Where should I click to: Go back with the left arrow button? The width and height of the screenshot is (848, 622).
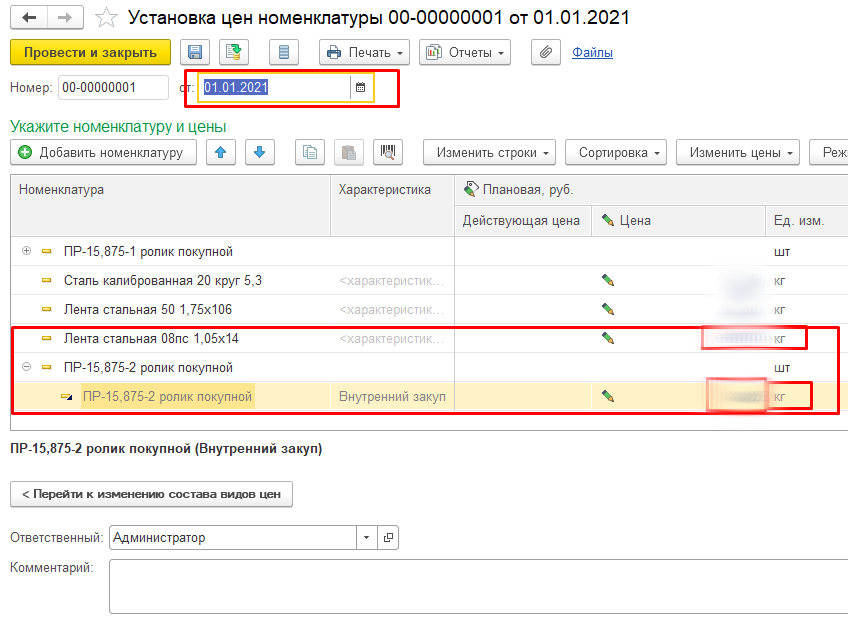[x=29, y=18]
